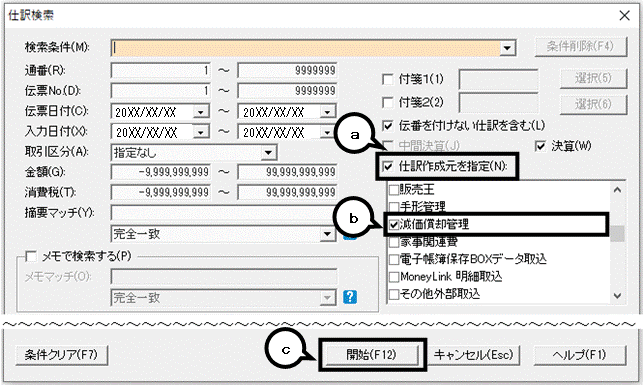The image size is (643, 385).
Task: Enable メモで検索する checkbox
Action: 31,257
